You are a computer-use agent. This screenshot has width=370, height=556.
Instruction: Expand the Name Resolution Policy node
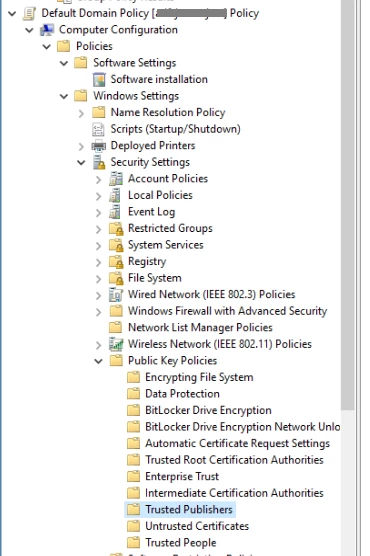coord(81,113)
